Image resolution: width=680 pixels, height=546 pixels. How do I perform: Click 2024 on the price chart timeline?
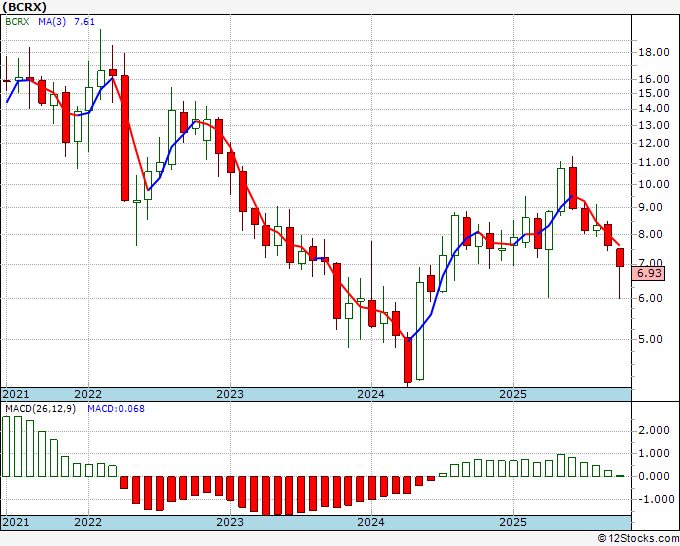click(371, 394)
